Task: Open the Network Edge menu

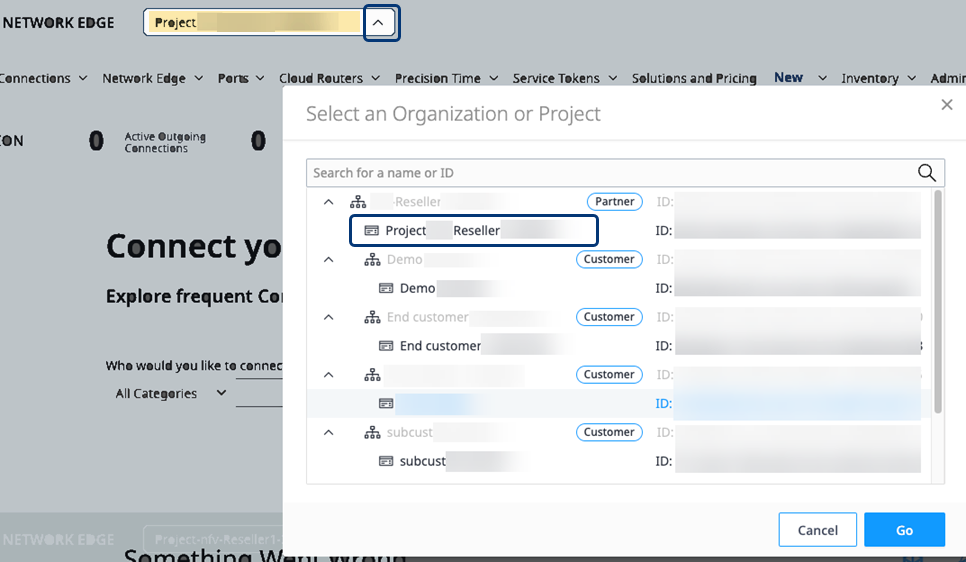Action: point(152,78)
